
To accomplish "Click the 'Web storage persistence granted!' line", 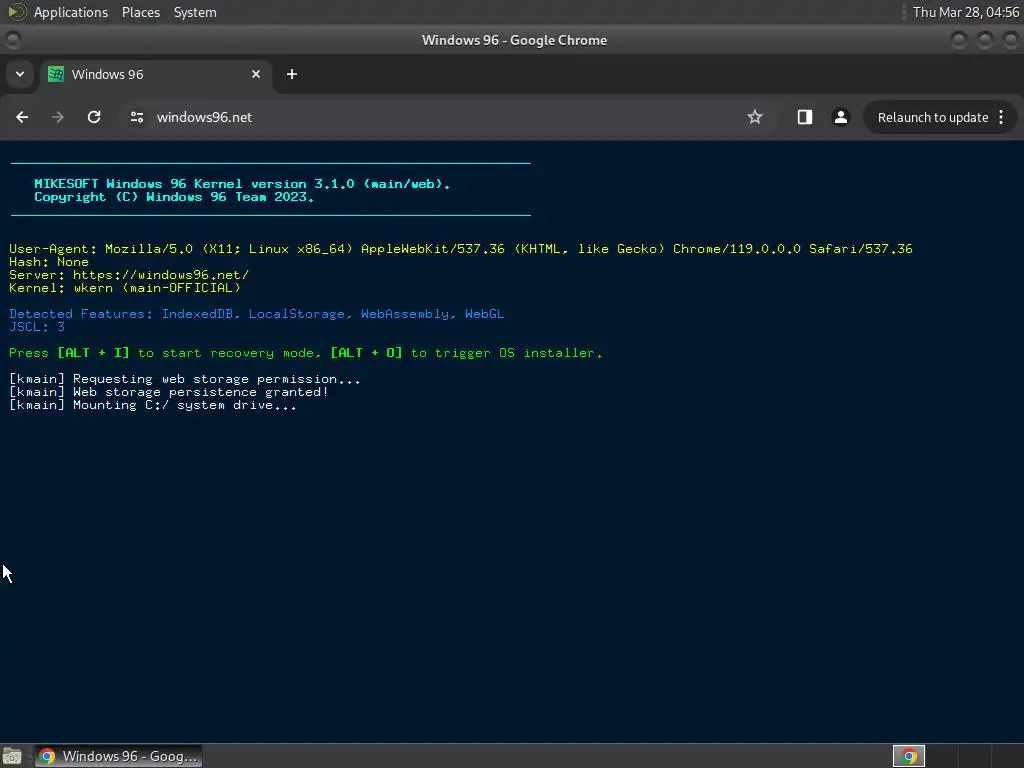I will pos(168,392).
